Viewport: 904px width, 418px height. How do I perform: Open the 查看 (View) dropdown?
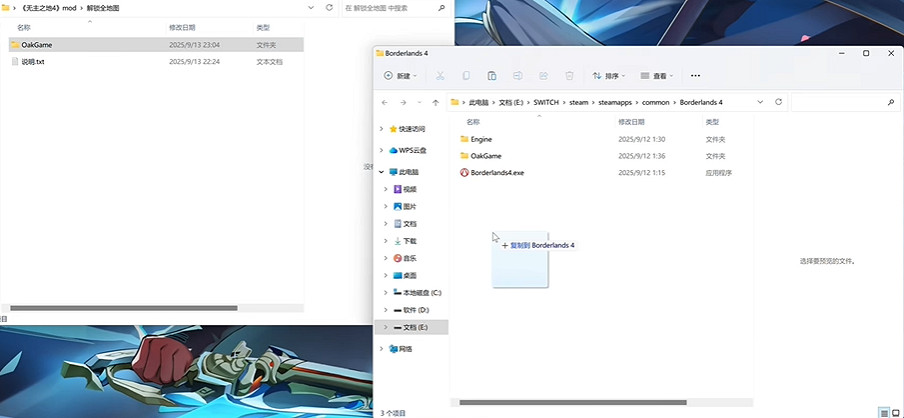point(657,76)
